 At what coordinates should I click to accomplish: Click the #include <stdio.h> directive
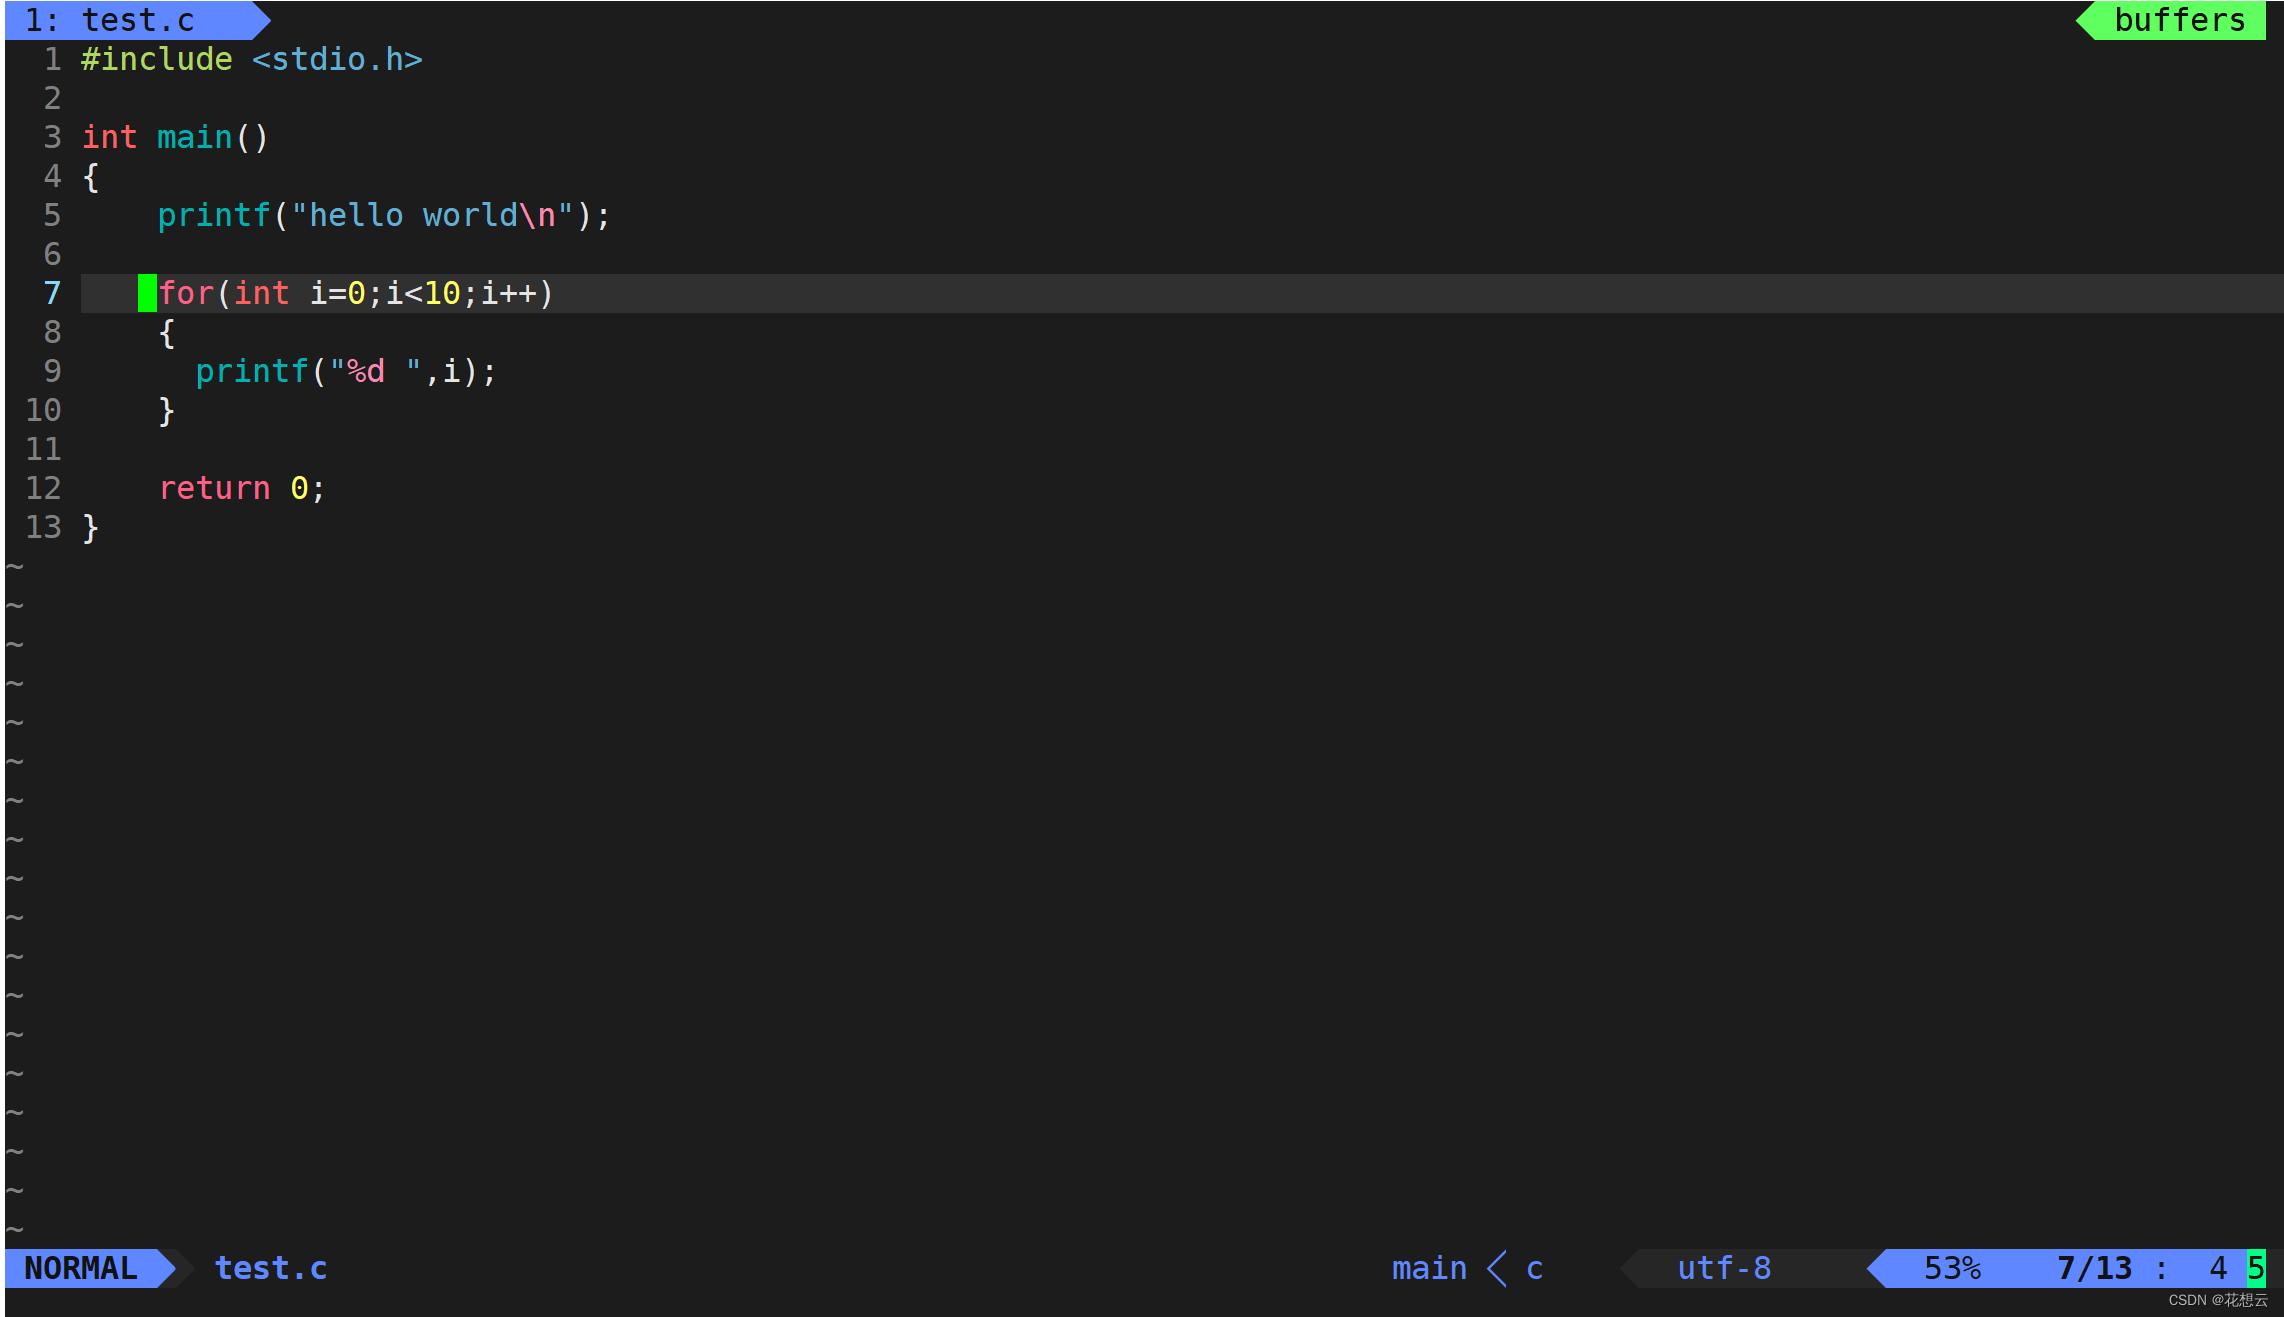click(250, 59)
